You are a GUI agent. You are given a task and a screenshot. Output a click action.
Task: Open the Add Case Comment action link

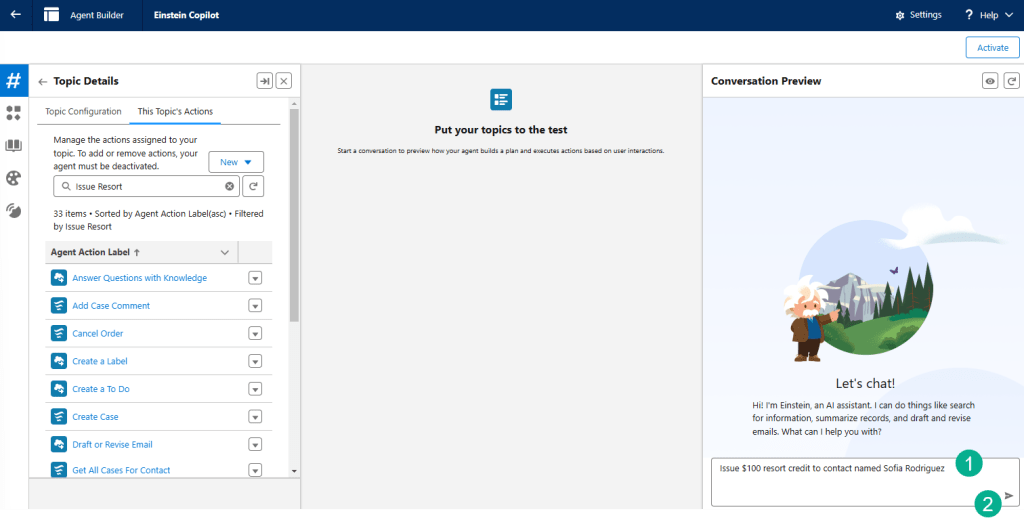(111, 306)
